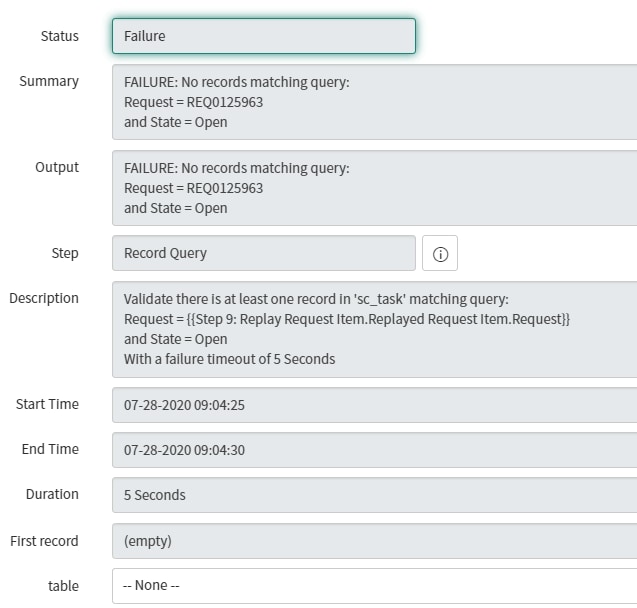Select the Step field showing Record Query
The image size is (637, 608).
click(263, 254)
